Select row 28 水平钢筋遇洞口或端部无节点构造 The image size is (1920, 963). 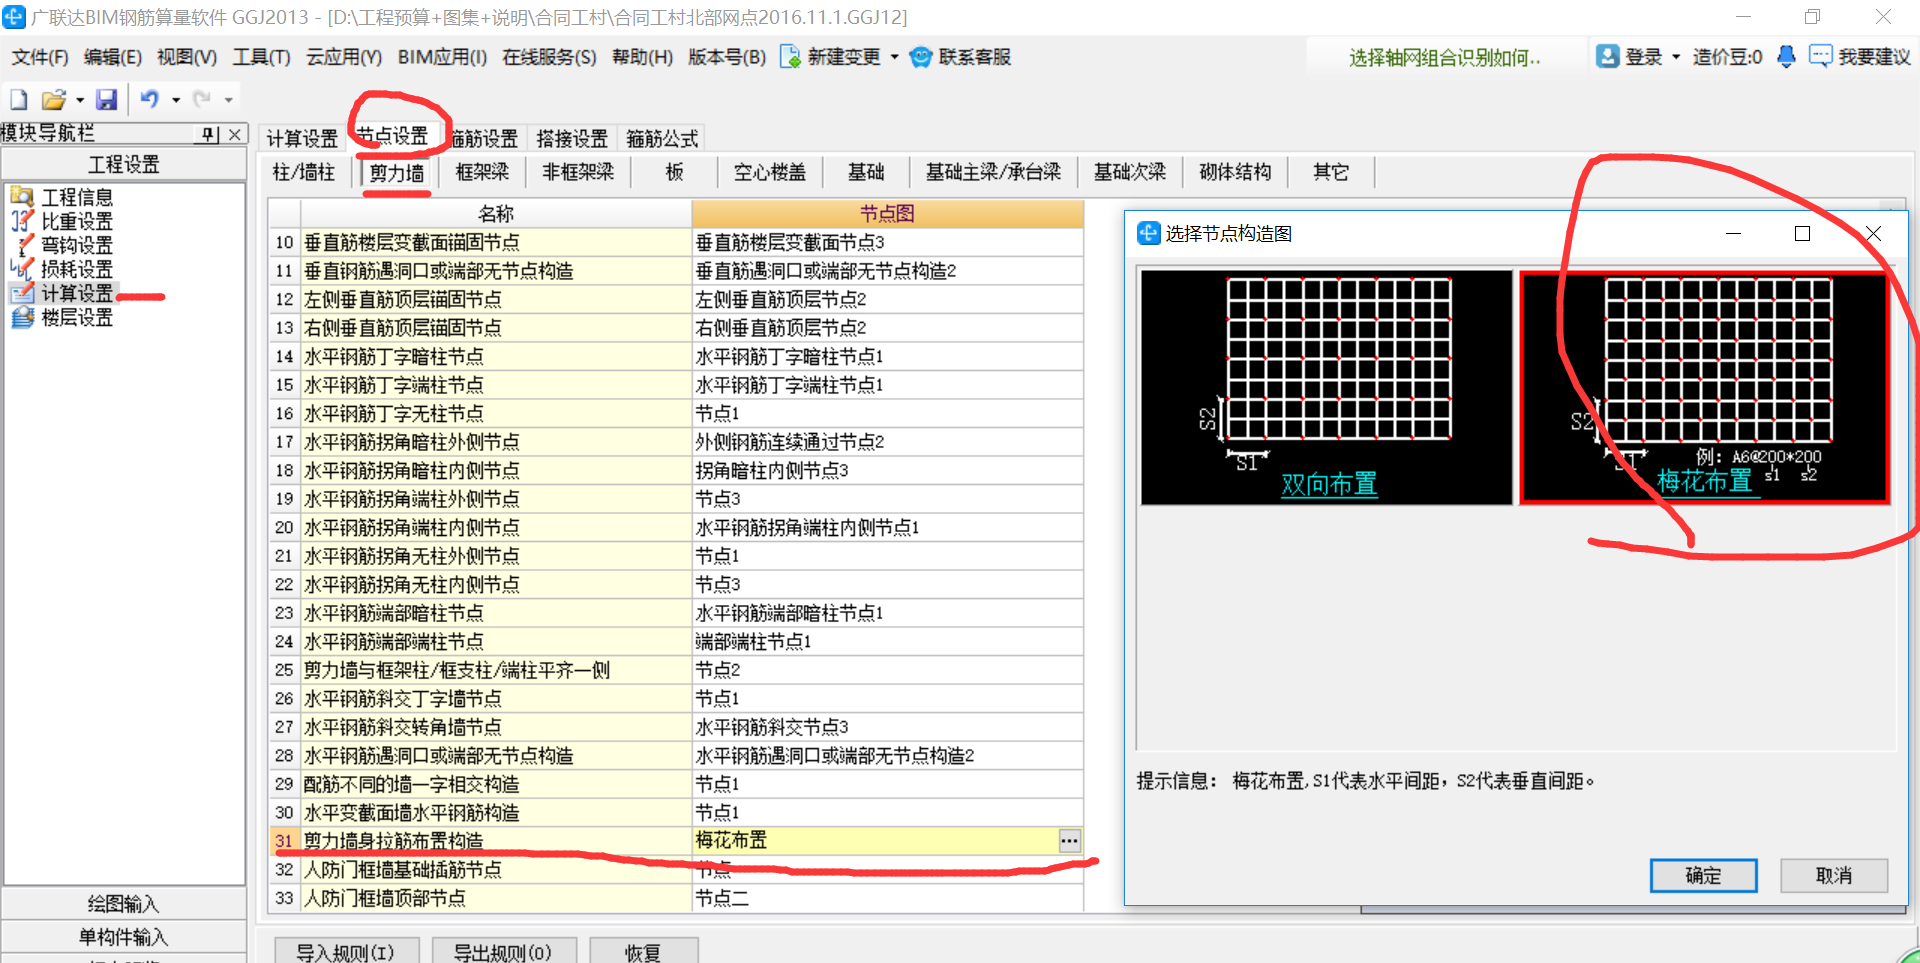pos(676,756)
